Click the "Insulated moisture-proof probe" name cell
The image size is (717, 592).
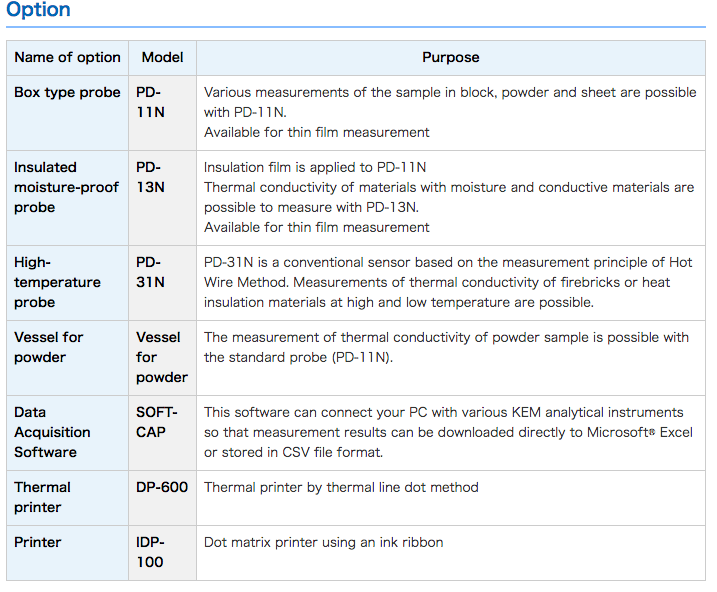pos(66,187)
